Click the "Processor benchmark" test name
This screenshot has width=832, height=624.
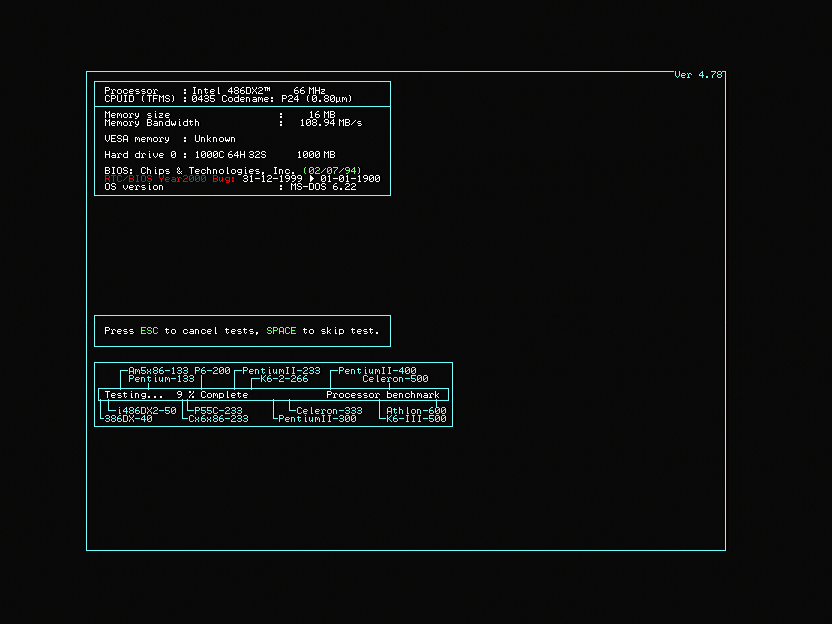(383, 394)
